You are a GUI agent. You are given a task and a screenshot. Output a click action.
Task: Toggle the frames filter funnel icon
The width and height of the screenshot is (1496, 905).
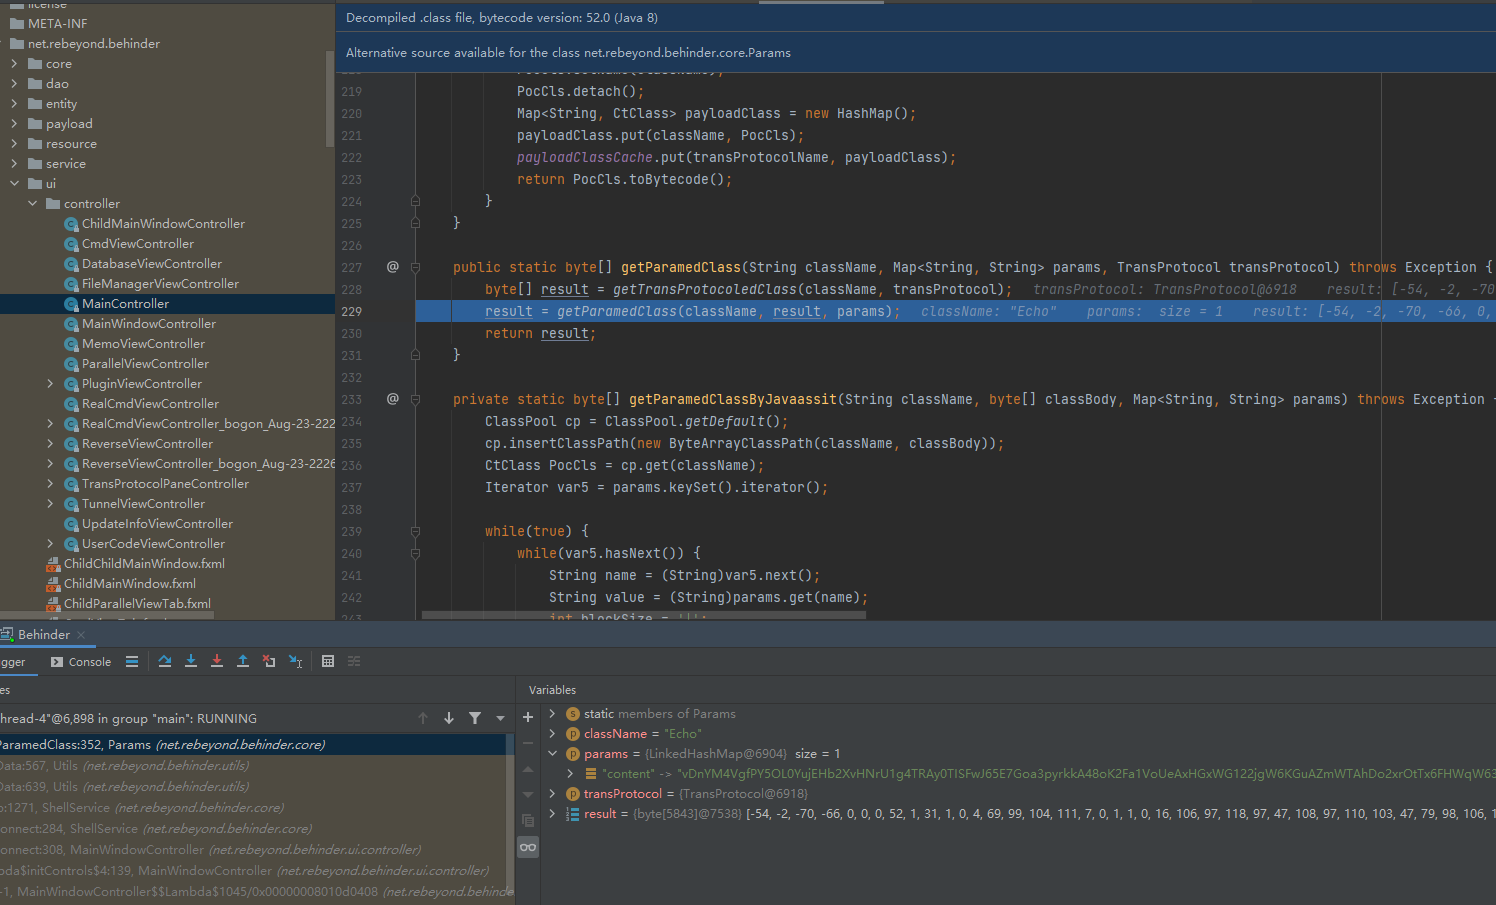[x=475, y=718]
